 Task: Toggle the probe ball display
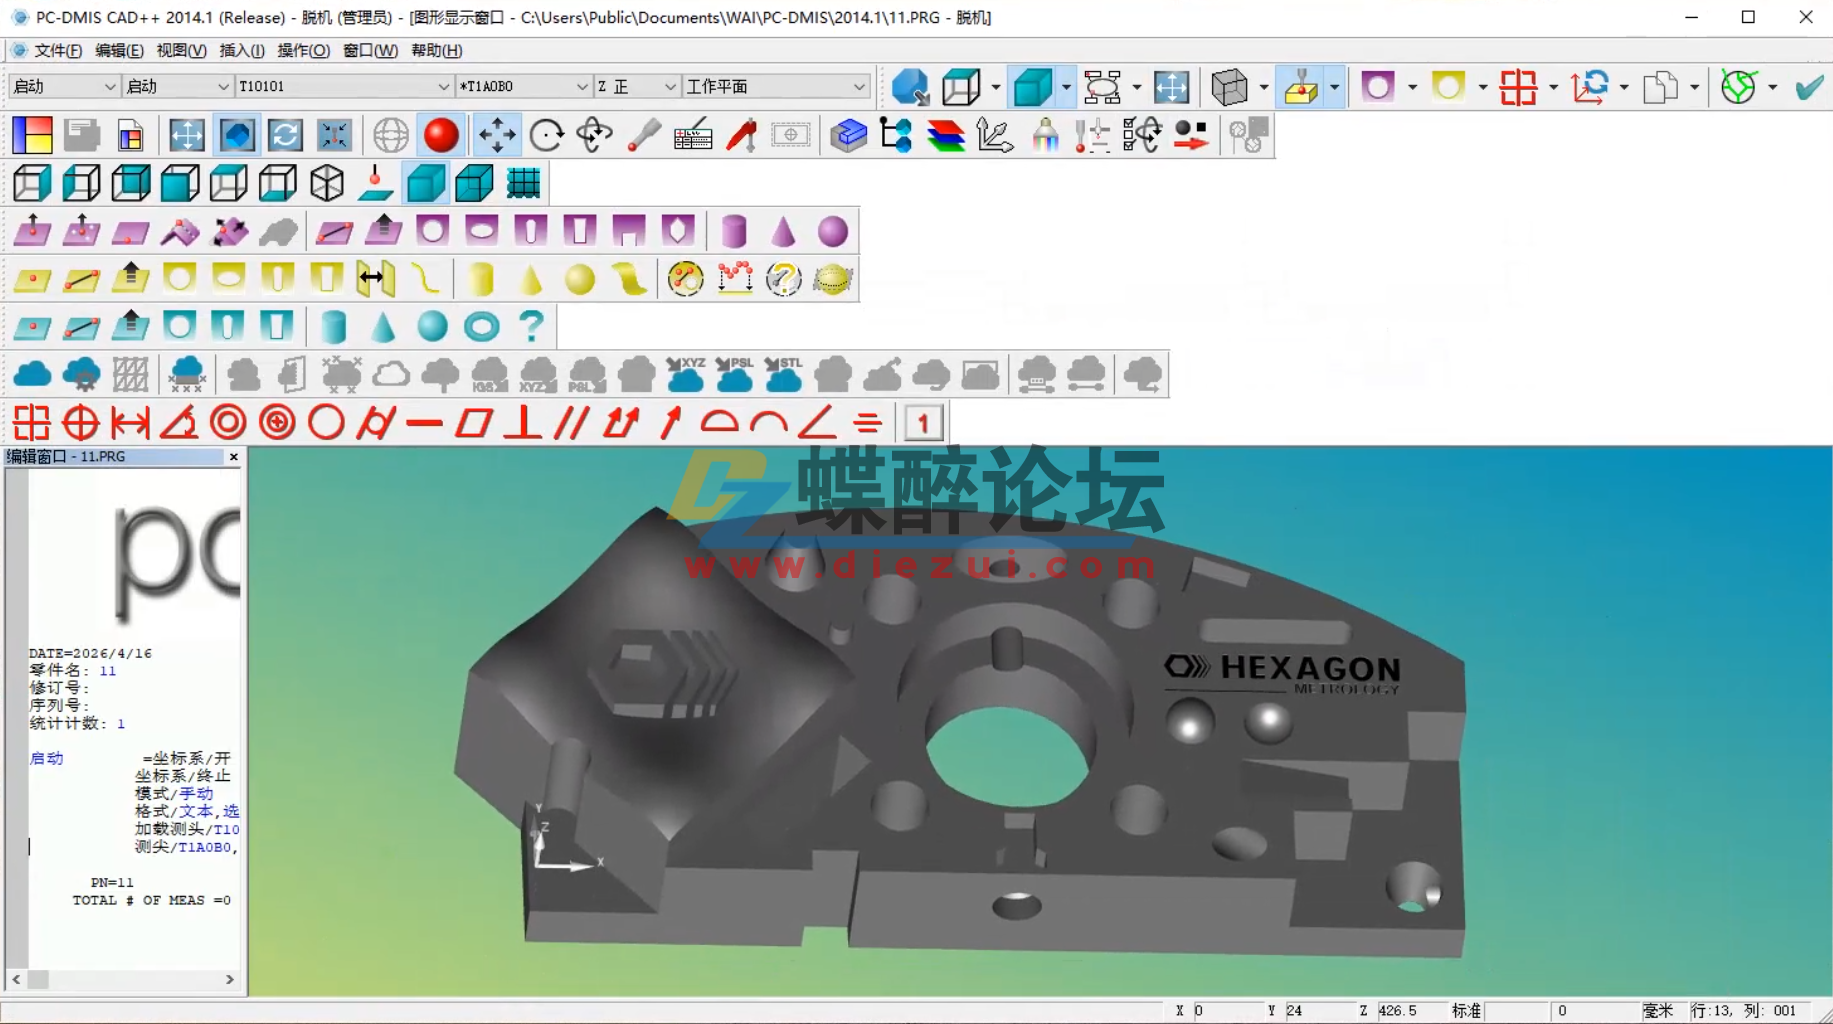(441, 135)
